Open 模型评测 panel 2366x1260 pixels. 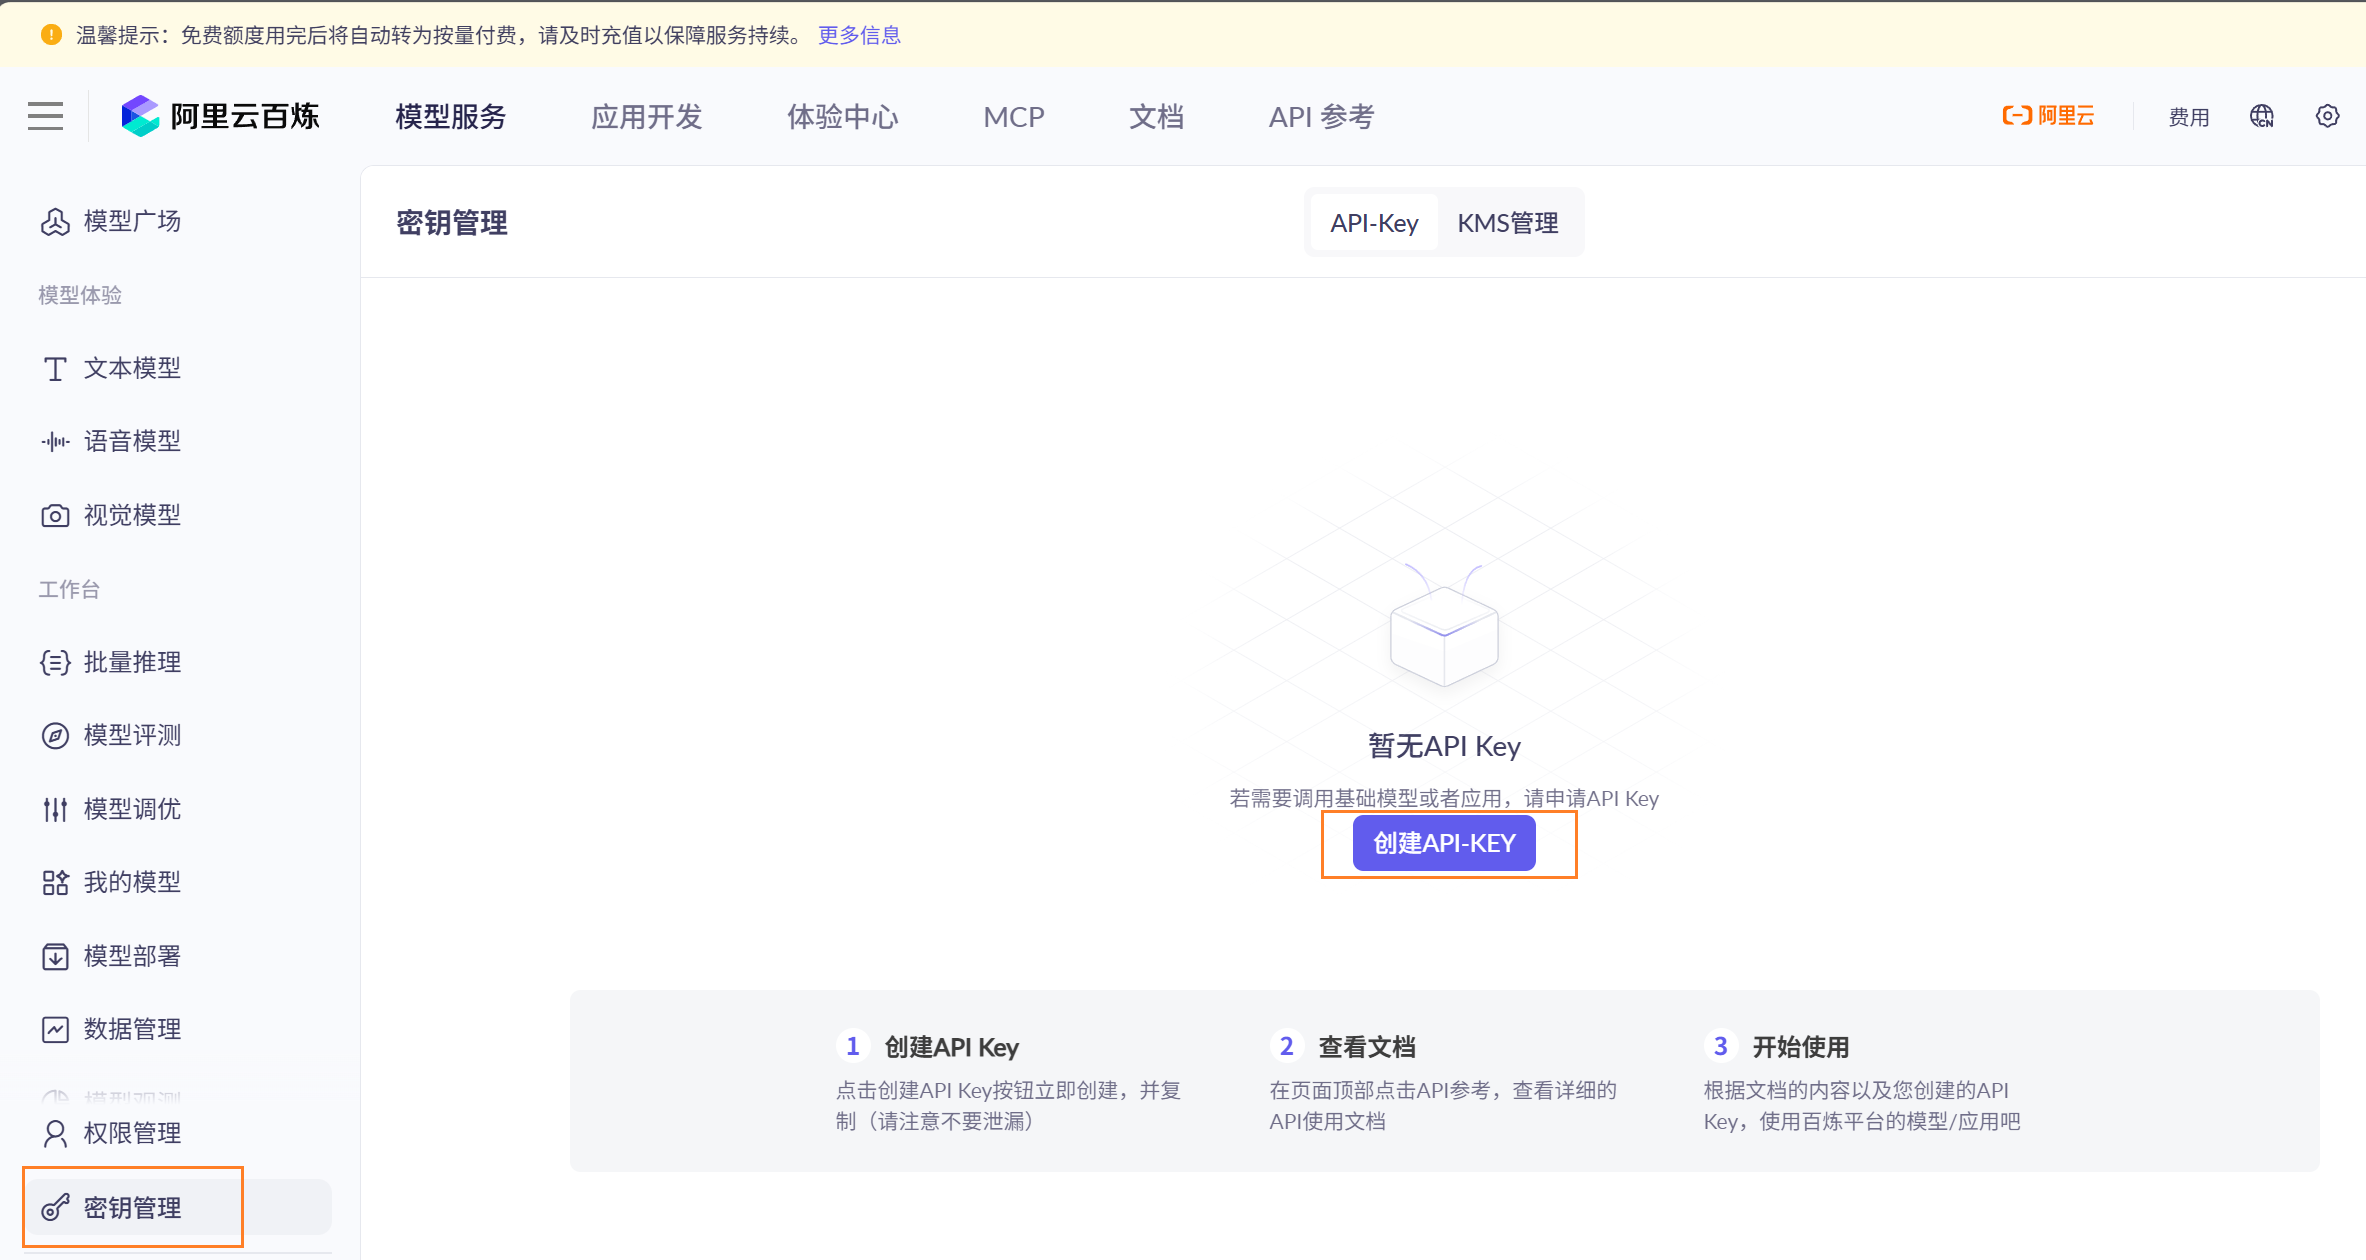(x=131, y=735)
